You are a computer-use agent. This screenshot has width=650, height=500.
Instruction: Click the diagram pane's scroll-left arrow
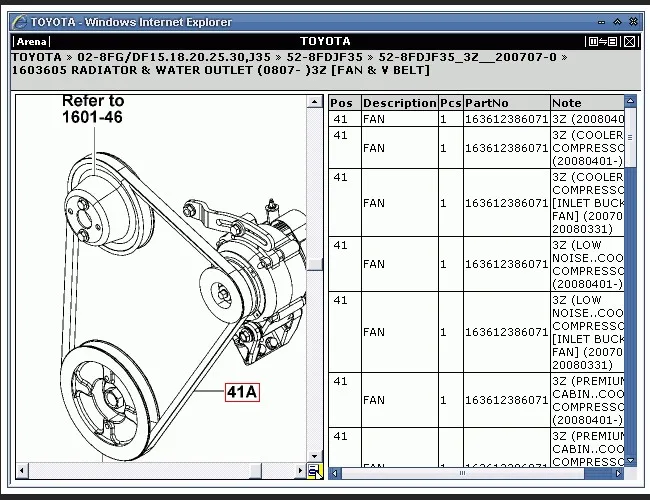click(x=22, y=471)
